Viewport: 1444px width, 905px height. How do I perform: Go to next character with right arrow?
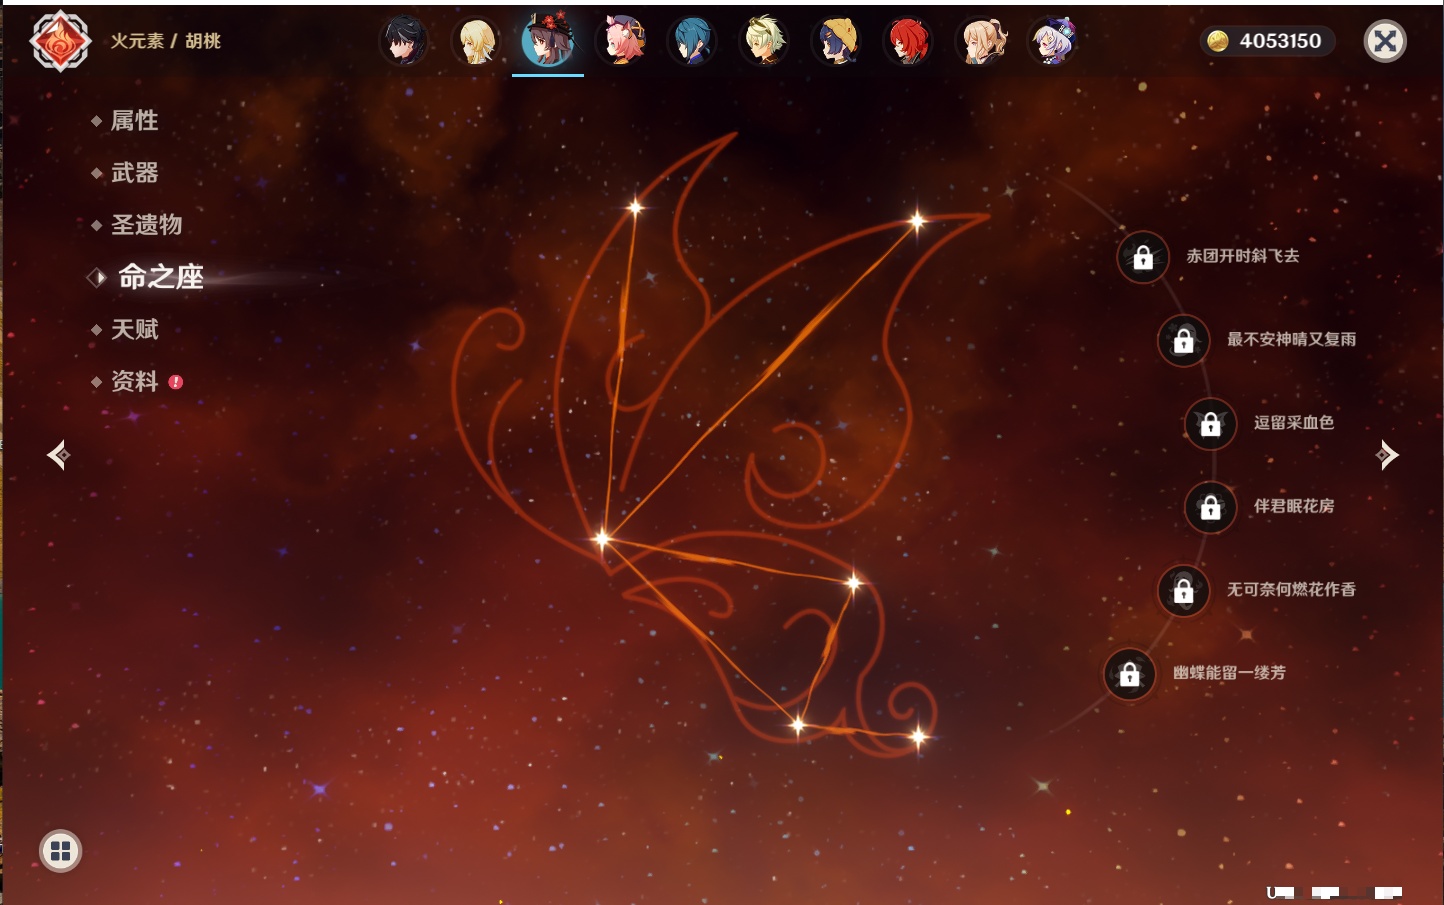1387,455
